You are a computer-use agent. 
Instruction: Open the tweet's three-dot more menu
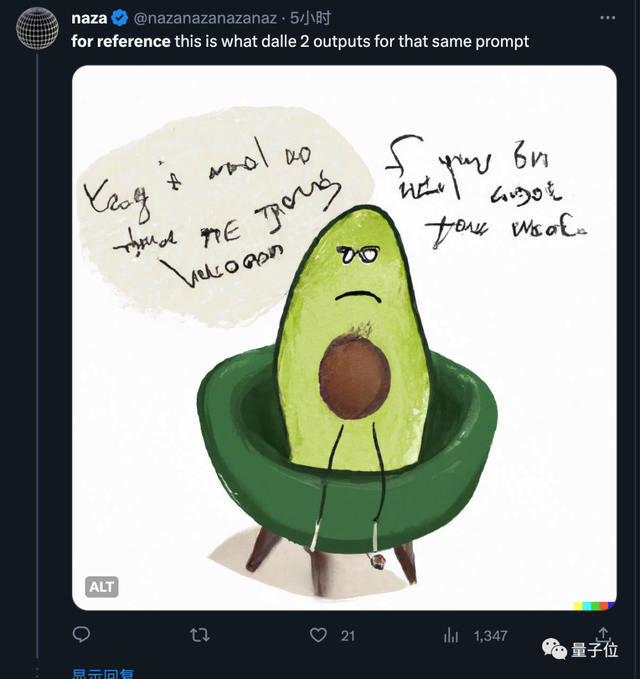(608, 18)
